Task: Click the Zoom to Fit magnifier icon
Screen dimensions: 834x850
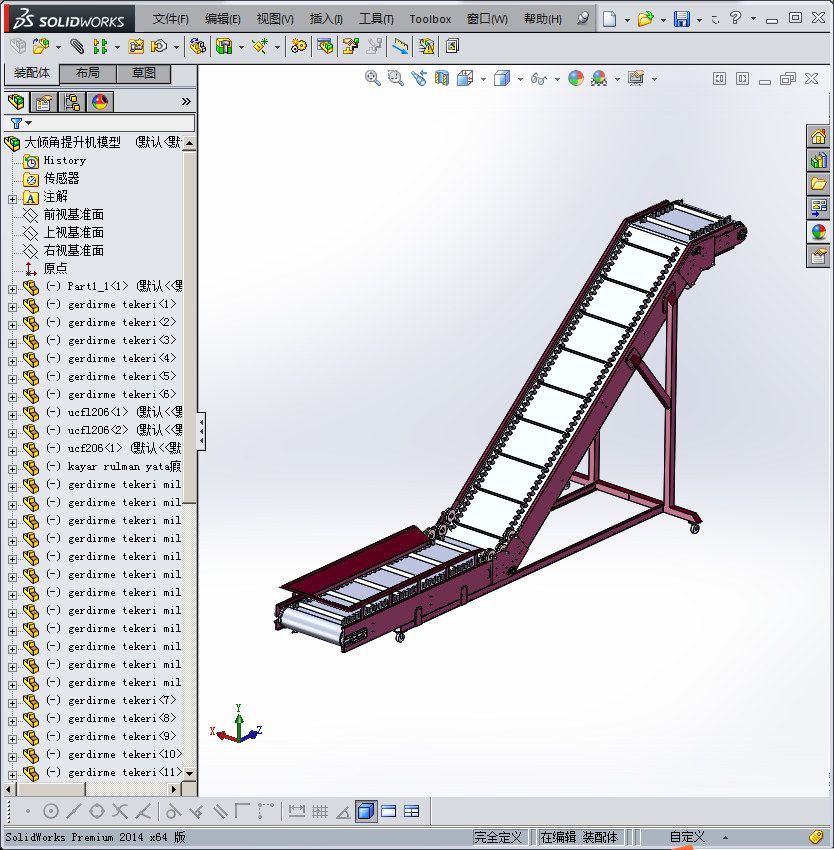Action: [x=373, y=79]
